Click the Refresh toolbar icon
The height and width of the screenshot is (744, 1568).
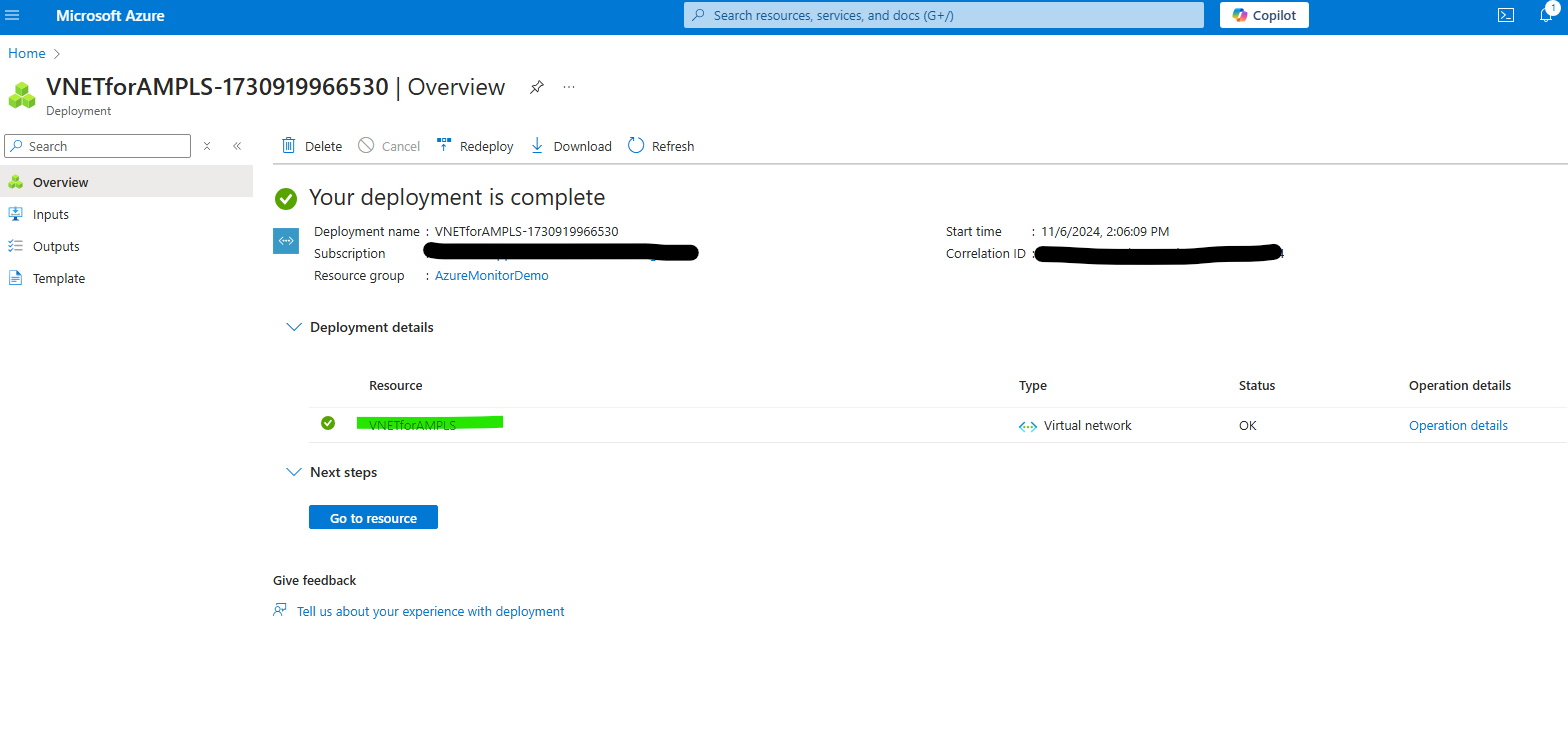coord(636,146)
